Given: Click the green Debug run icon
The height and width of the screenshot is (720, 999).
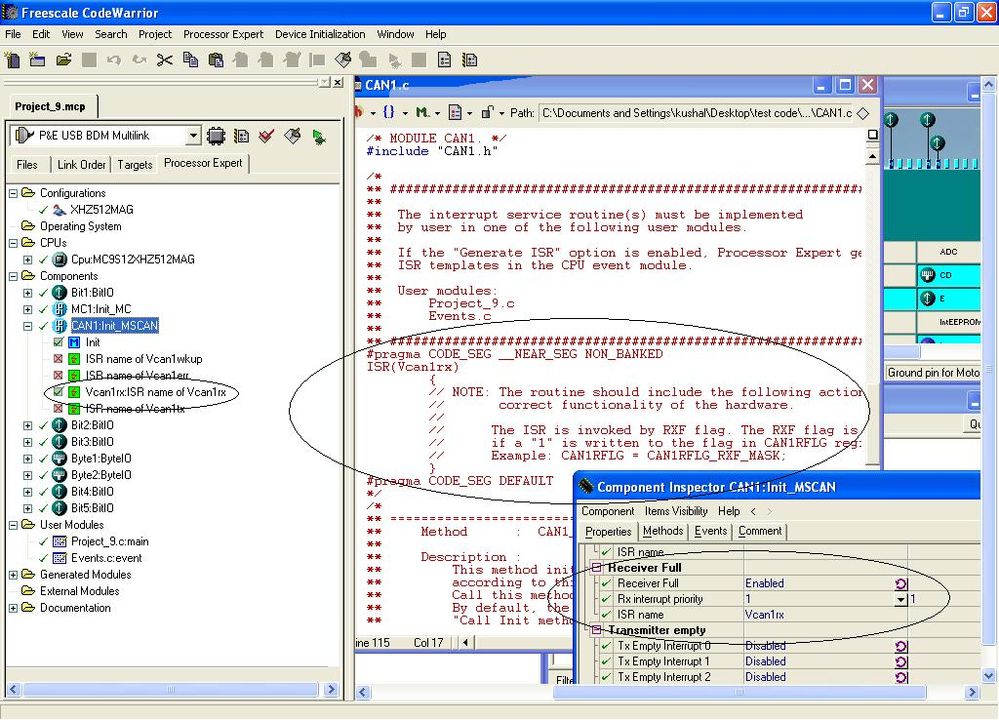Looking at the screenshot, I should 319,136.
